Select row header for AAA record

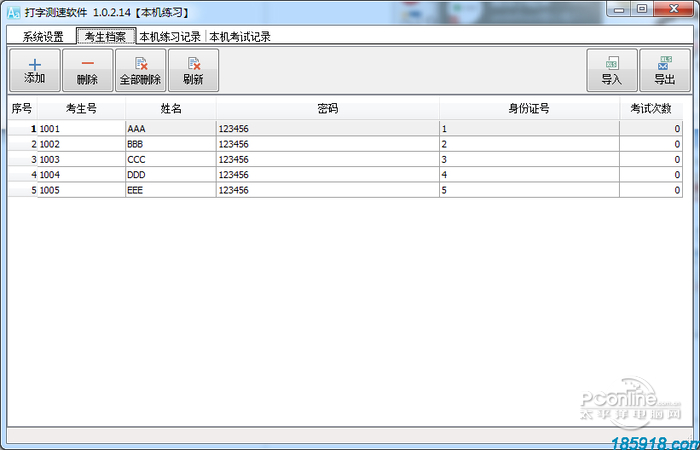pos(23,129)
